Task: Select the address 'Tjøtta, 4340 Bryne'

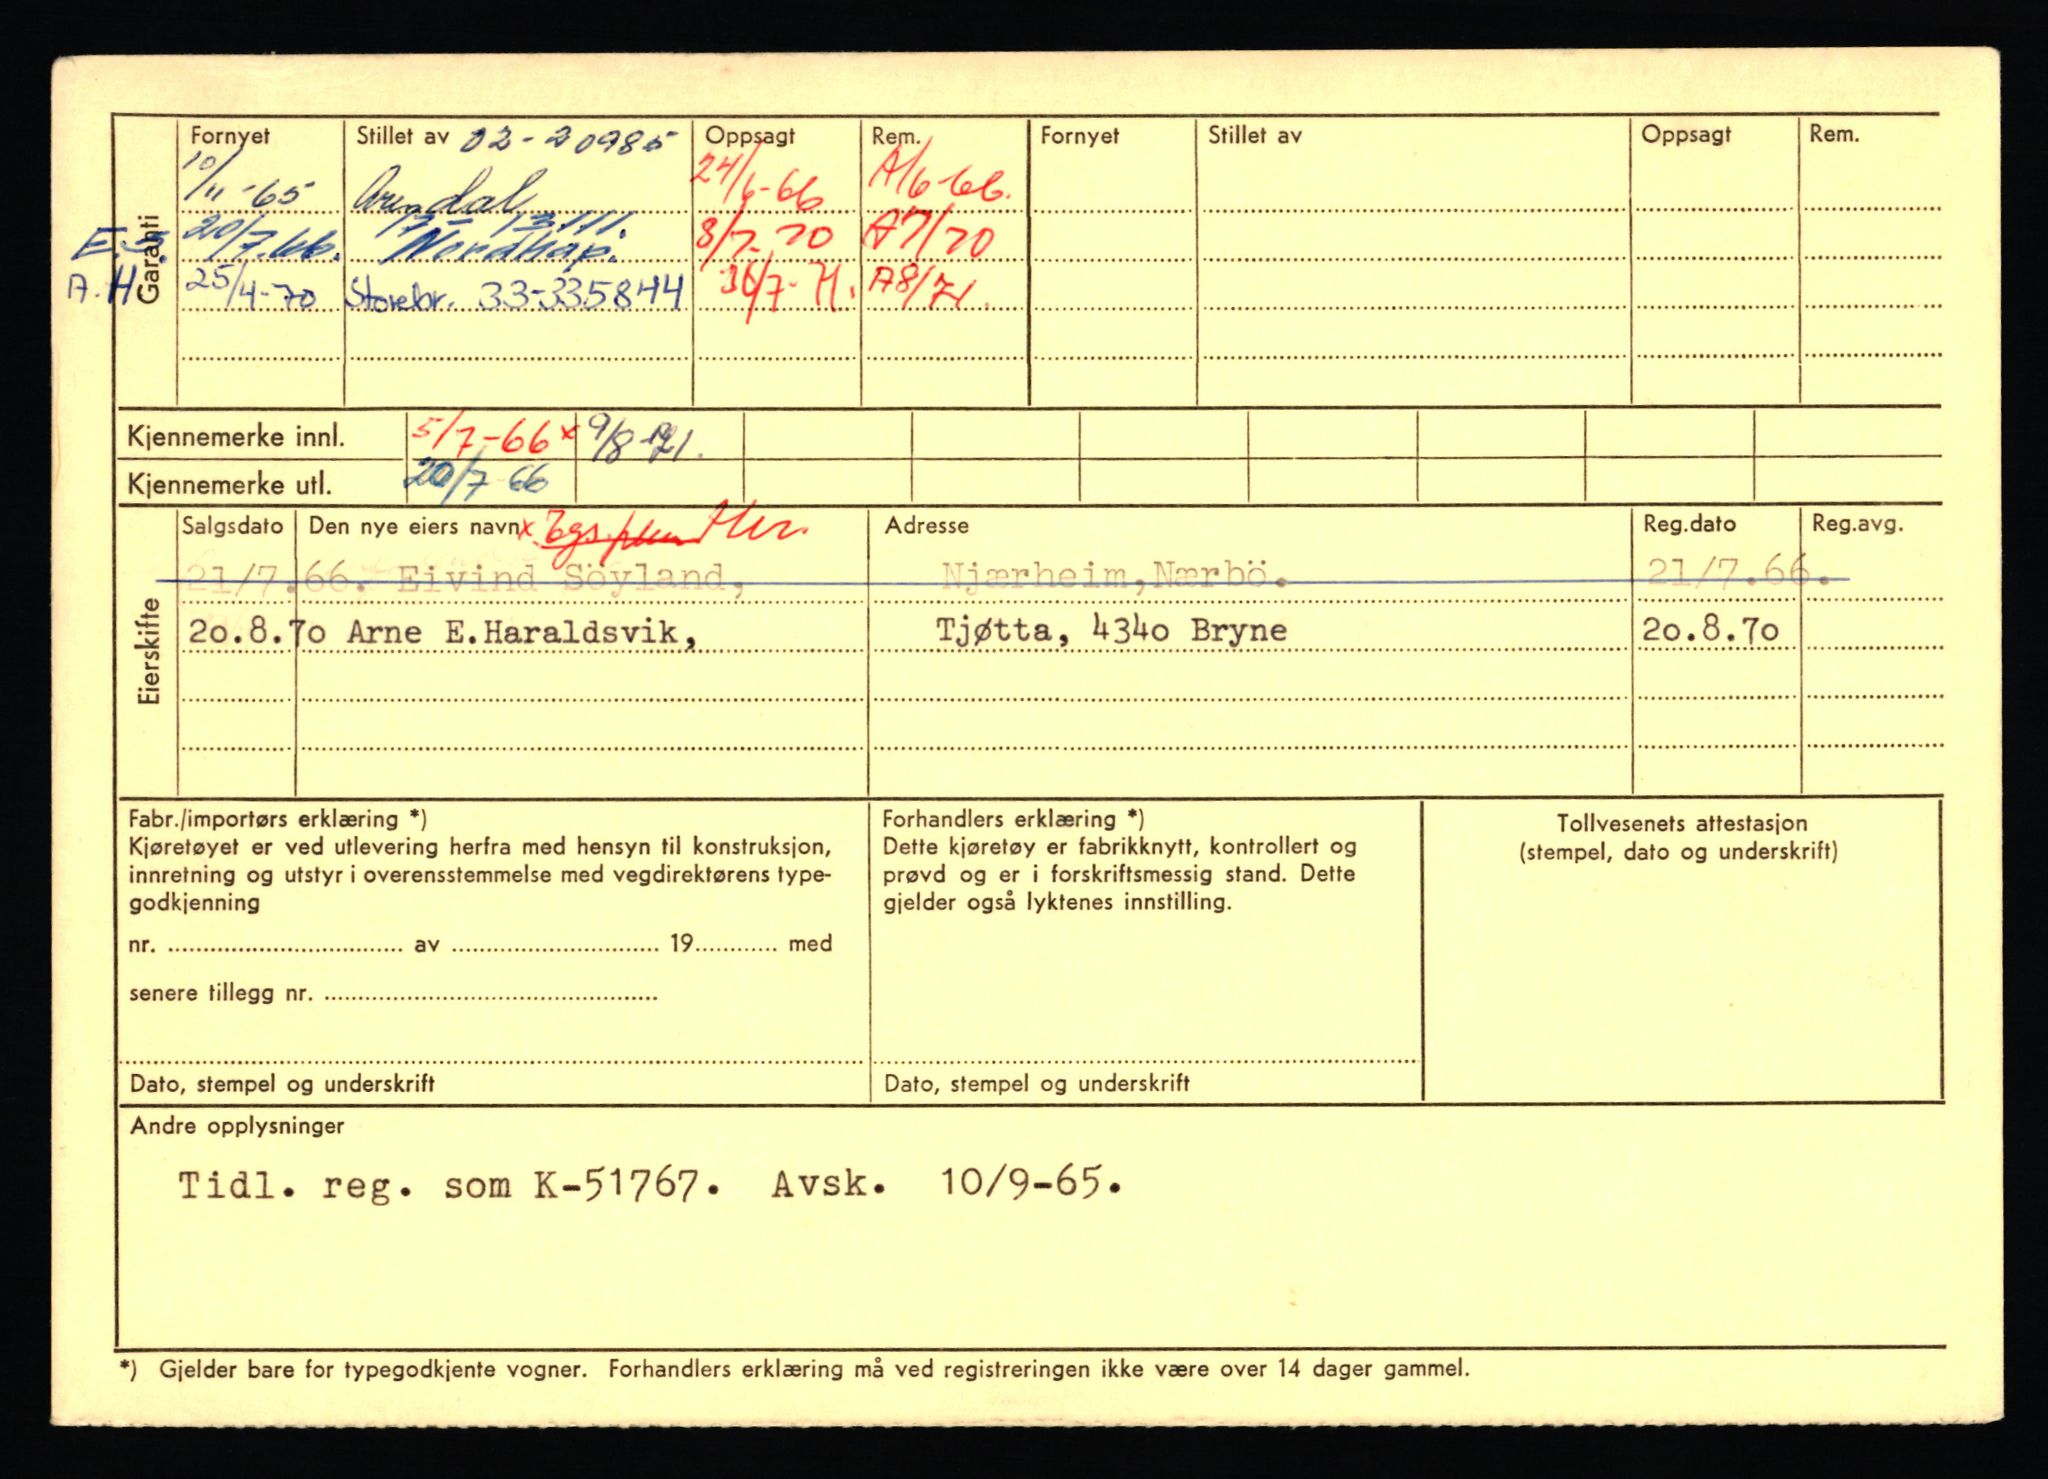Action: (x=1111, y=630)
